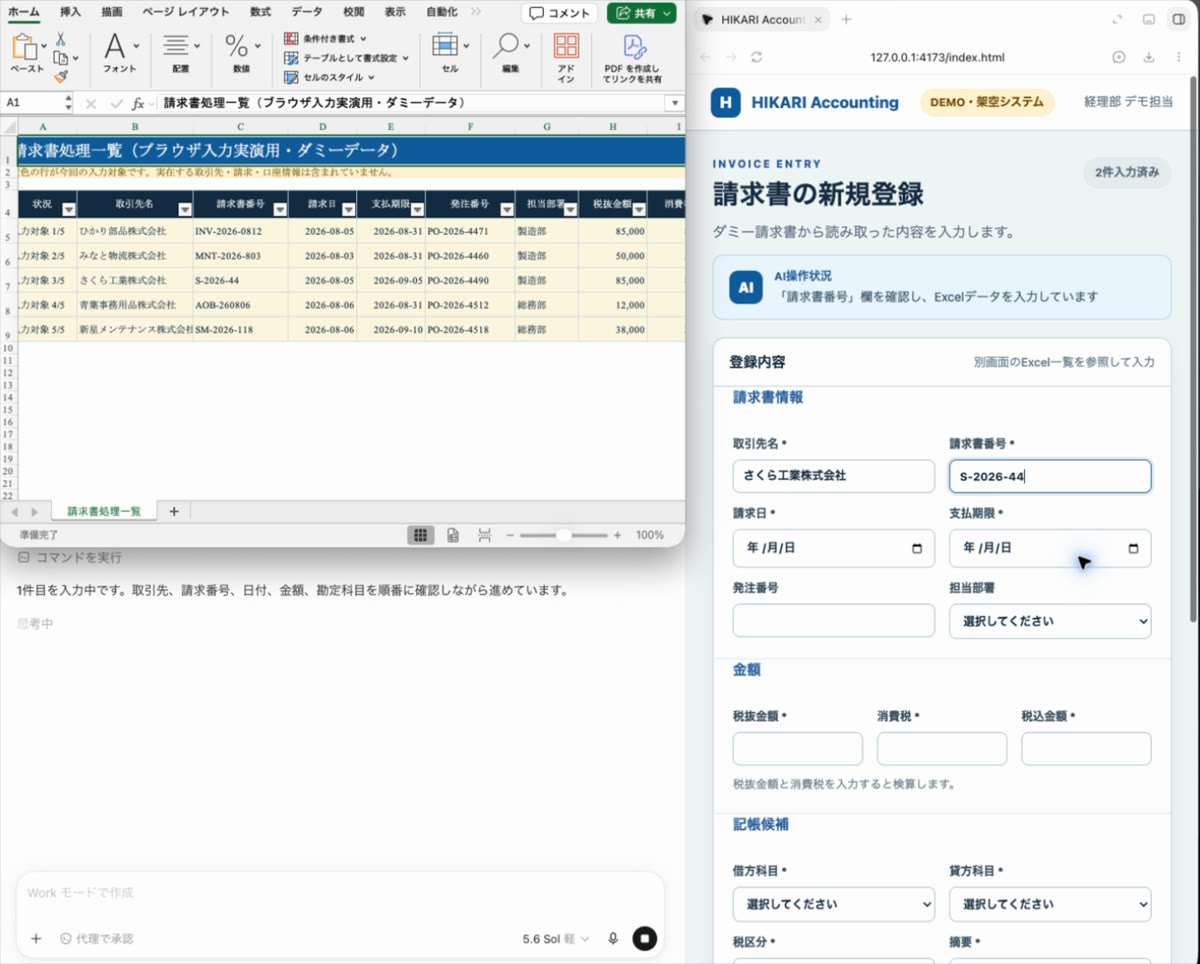The width and height of the screenshot is (1200, 964).
Task: Open the 5.6 Sol model selector
Action: pyautogui.click(x=556, y=939)
